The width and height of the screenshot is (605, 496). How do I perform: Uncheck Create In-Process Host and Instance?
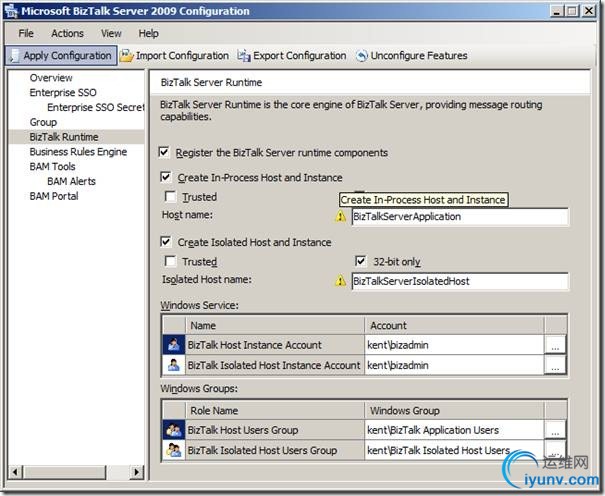coord(166,177)
